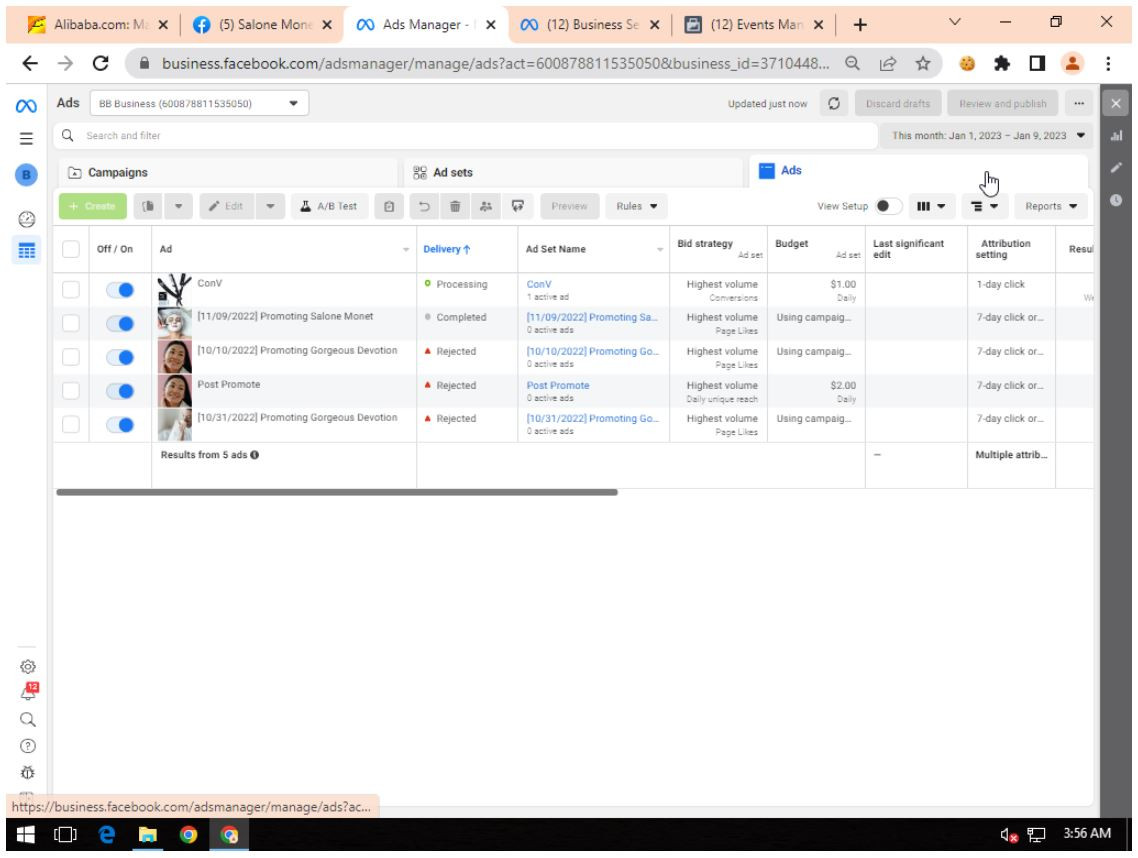Enable the View Setup toggle

point(888,206)
